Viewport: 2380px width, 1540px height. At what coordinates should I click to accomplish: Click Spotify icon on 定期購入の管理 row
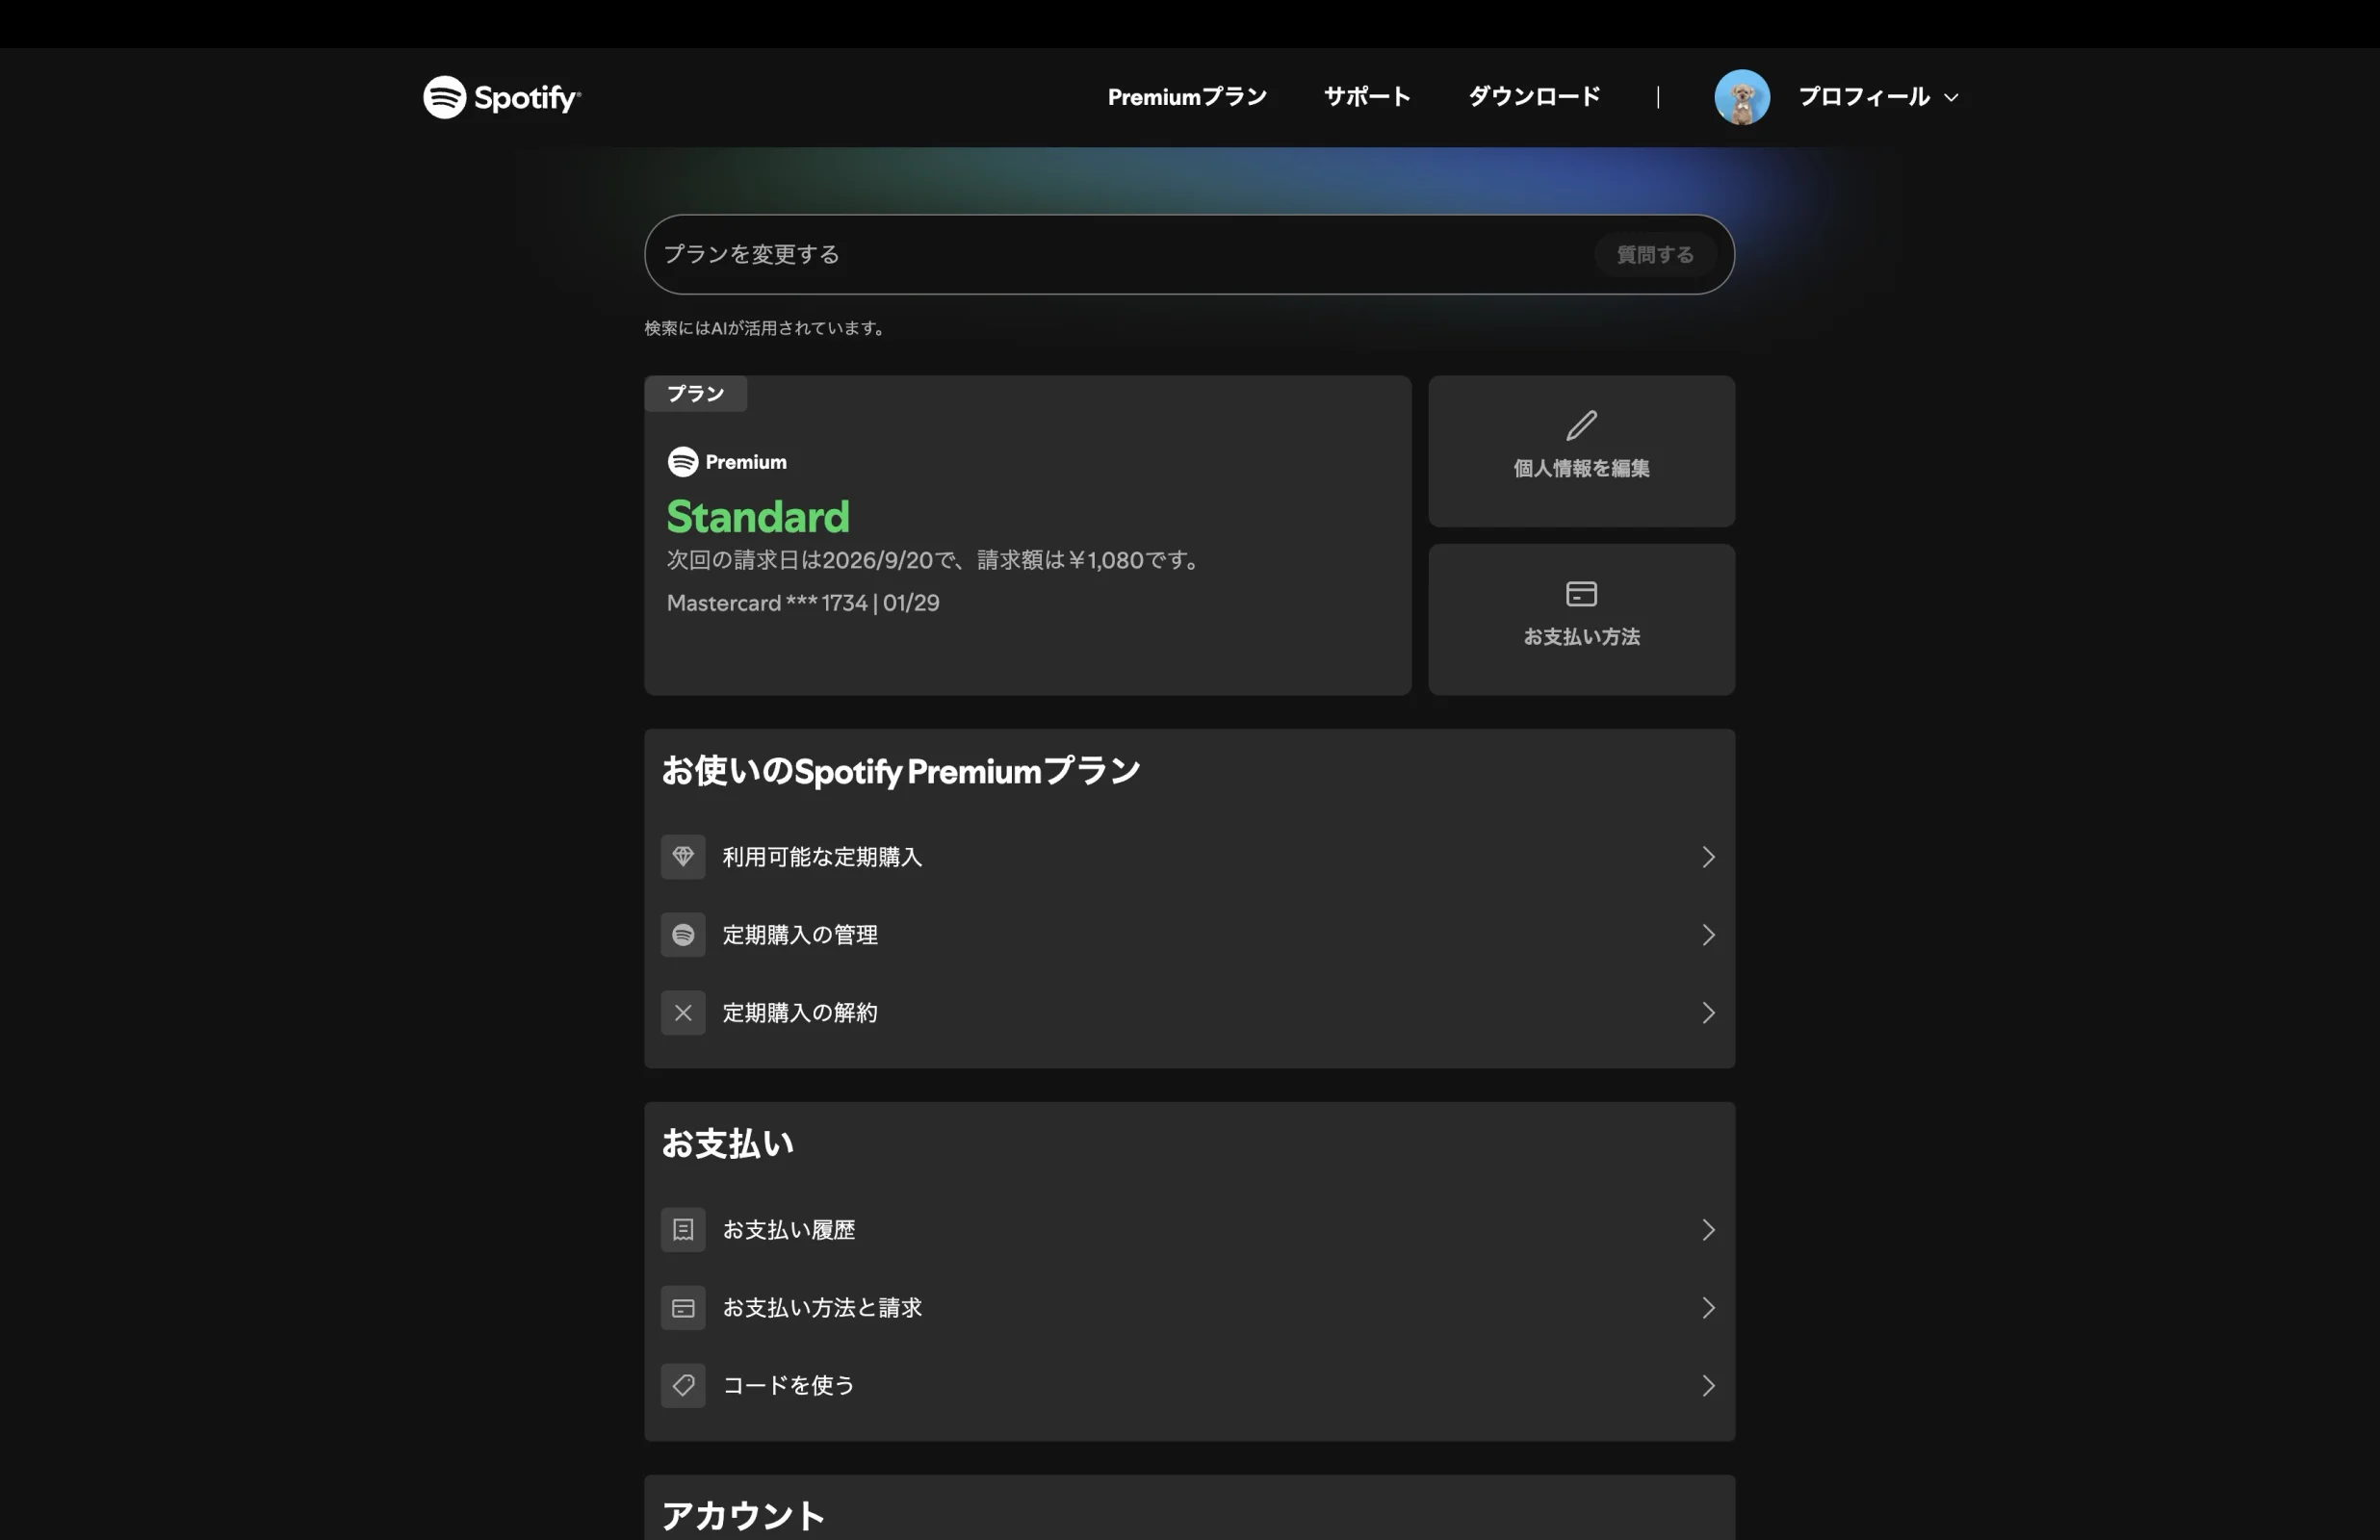pyautogui.click(x=683, y=935)
